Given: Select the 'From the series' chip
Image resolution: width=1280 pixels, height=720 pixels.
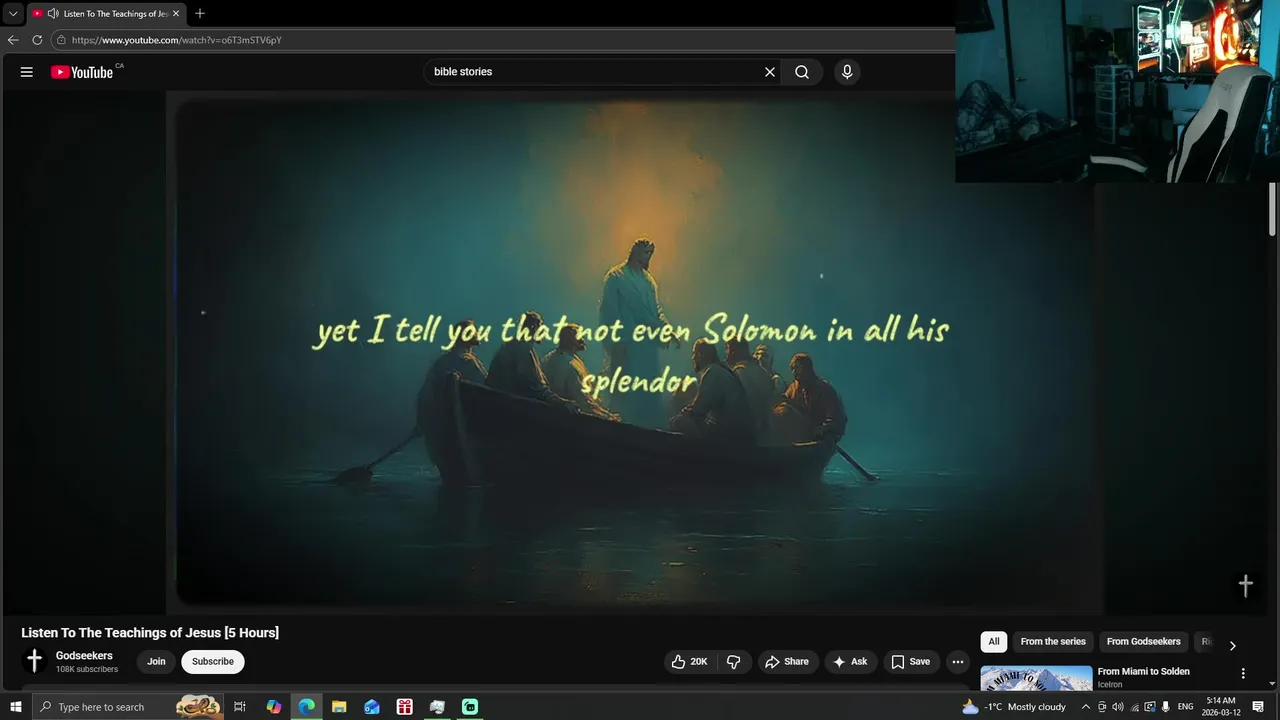Looking at the screenshot, I should 1053,642.
